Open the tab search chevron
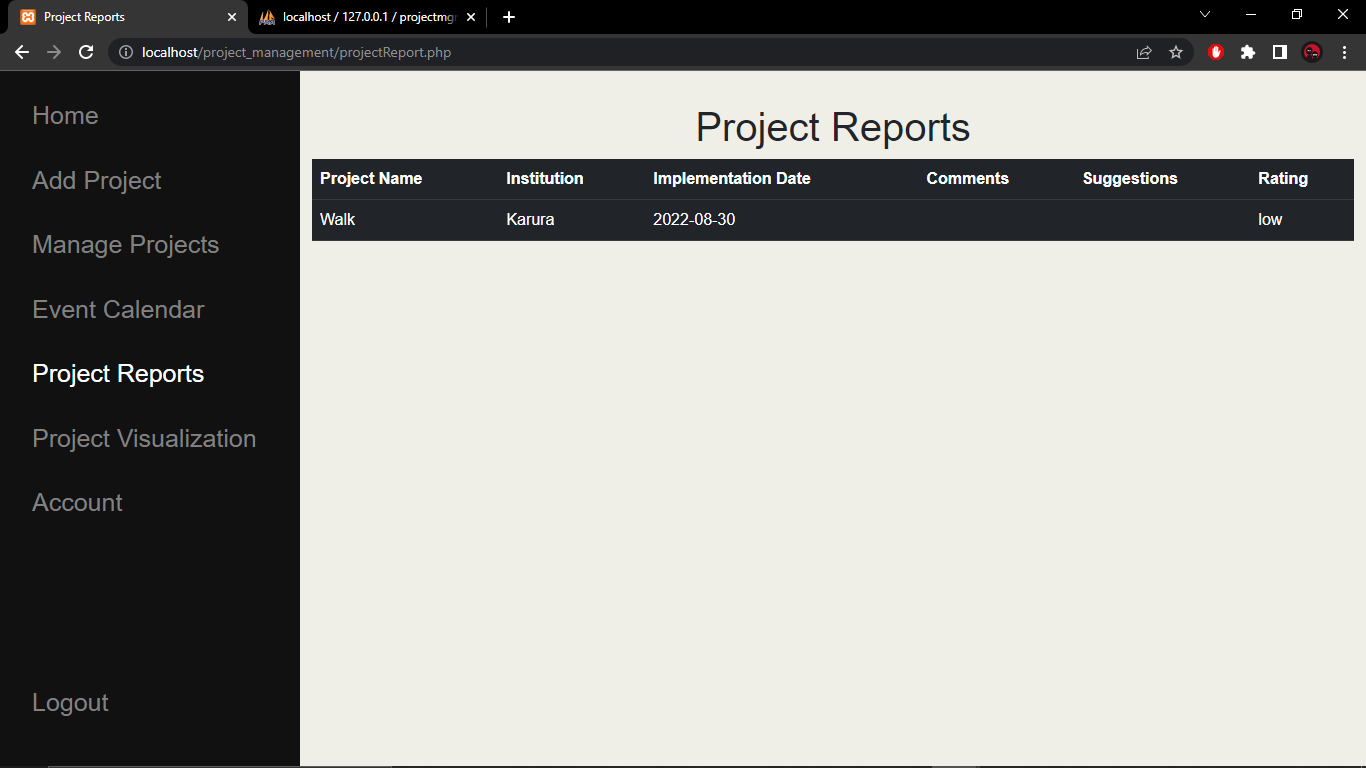 1204,15
